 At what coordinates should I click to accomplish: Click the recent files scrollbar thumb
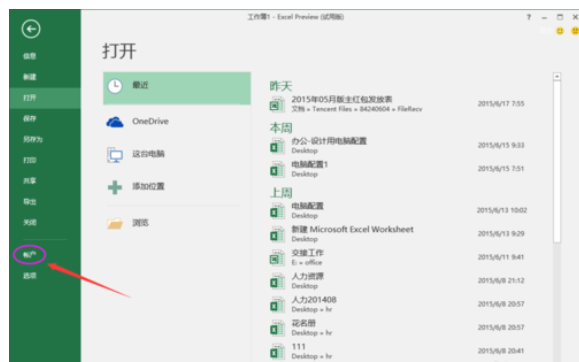pyautogui.click(x=557, y=162)
